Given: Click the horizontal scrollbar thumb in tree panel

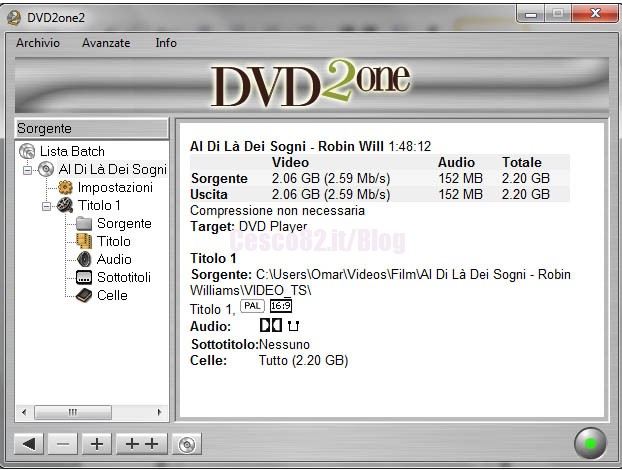Looking at the screenshot, I should pyautogui.click(x=73, y=412).
